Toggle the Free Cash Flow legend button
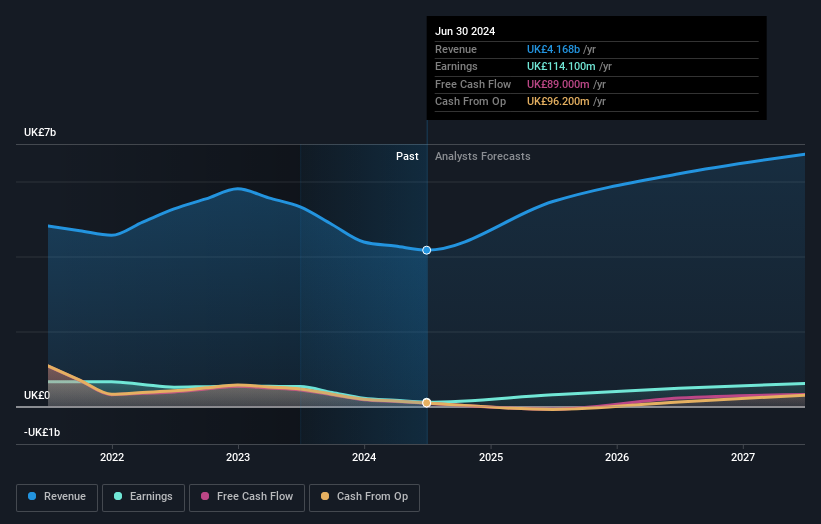The height and width of the screenshot is (524, 821). (x=247, y=497)
